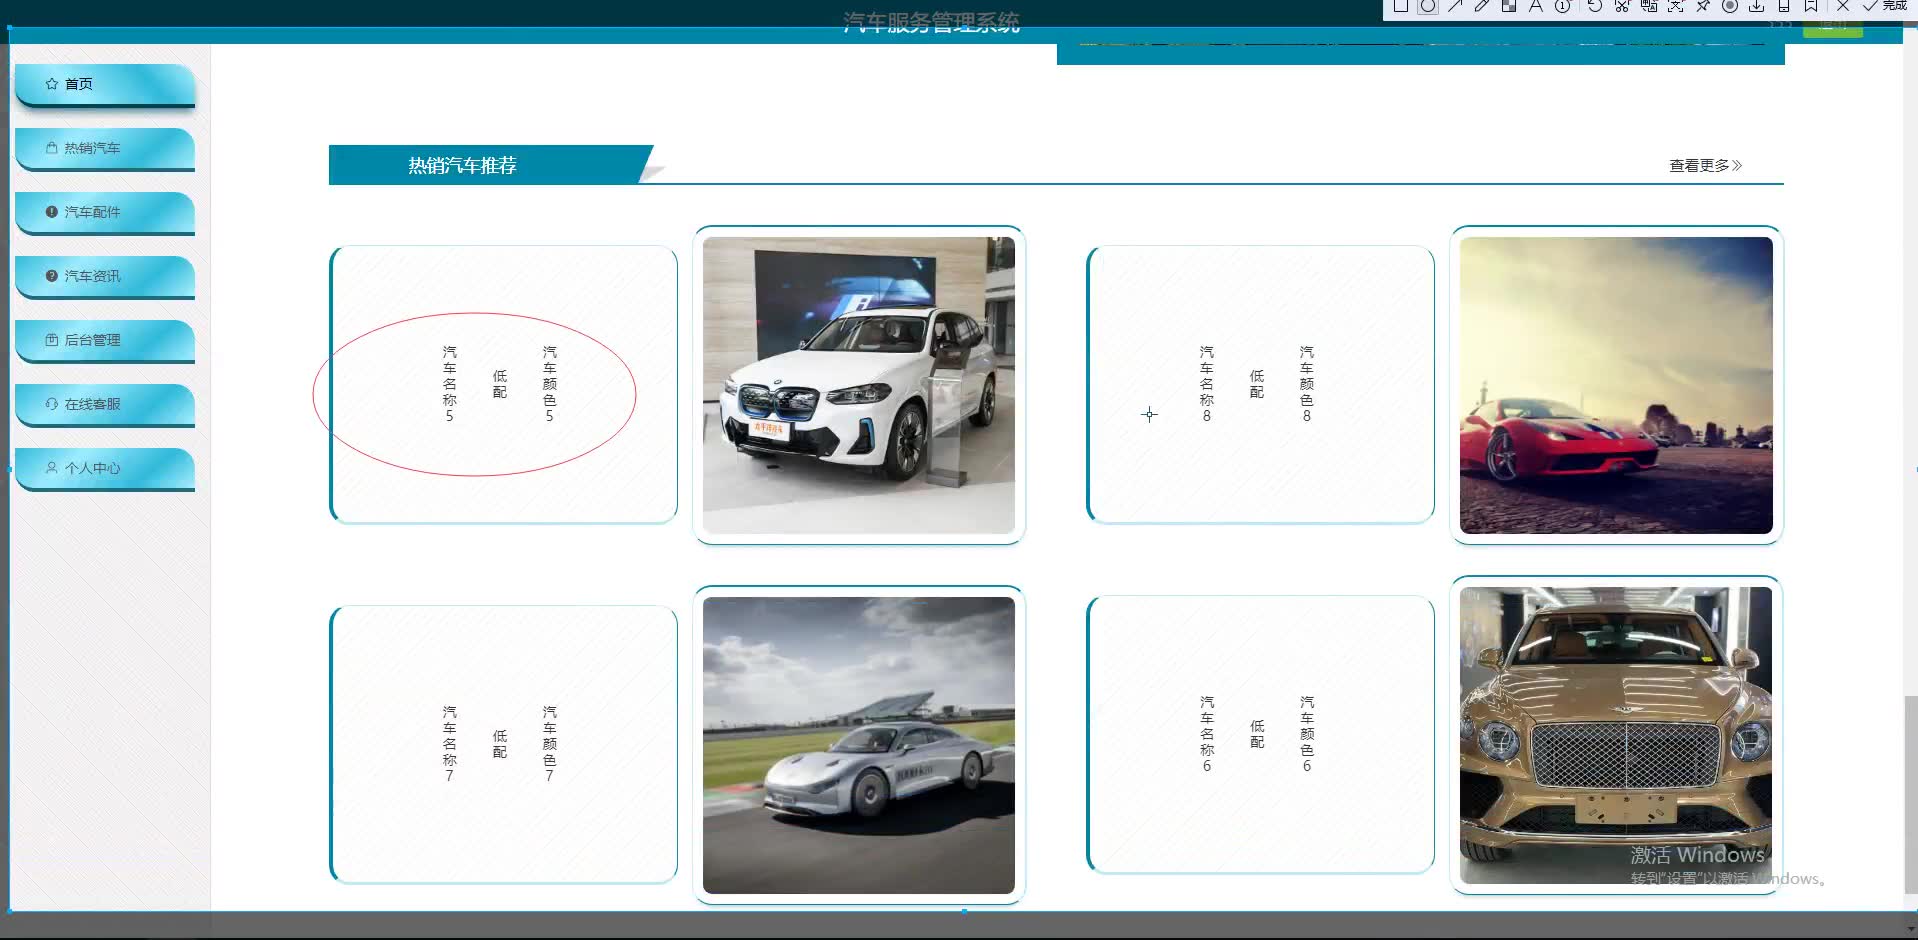Viewport: 1918px width, 940px height.
Task: Translate the captured screenshot text
Action: (x=1648, y=6)
